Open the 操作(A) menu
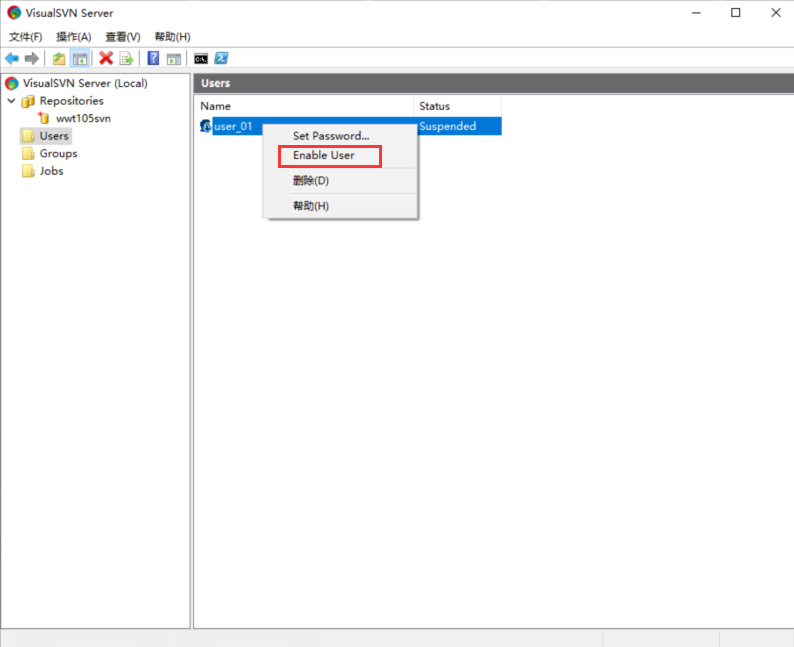This screenshot has height=647, width=794. [x=74, y=37]
